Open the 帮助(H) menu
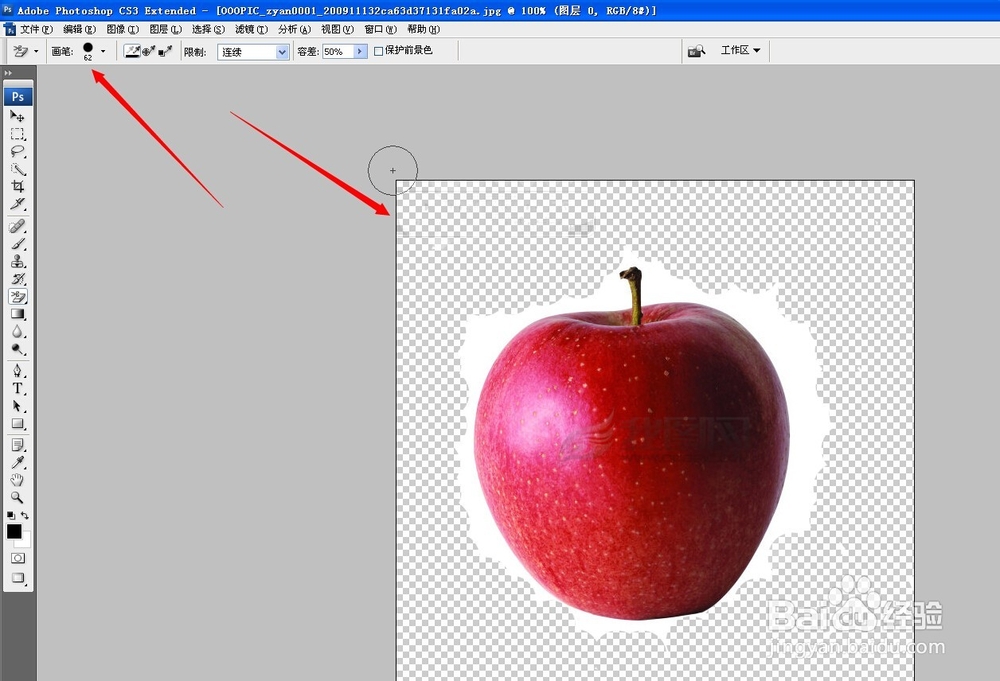The image size is (1000, 681). pyautogui.click(x=423, y=29)
